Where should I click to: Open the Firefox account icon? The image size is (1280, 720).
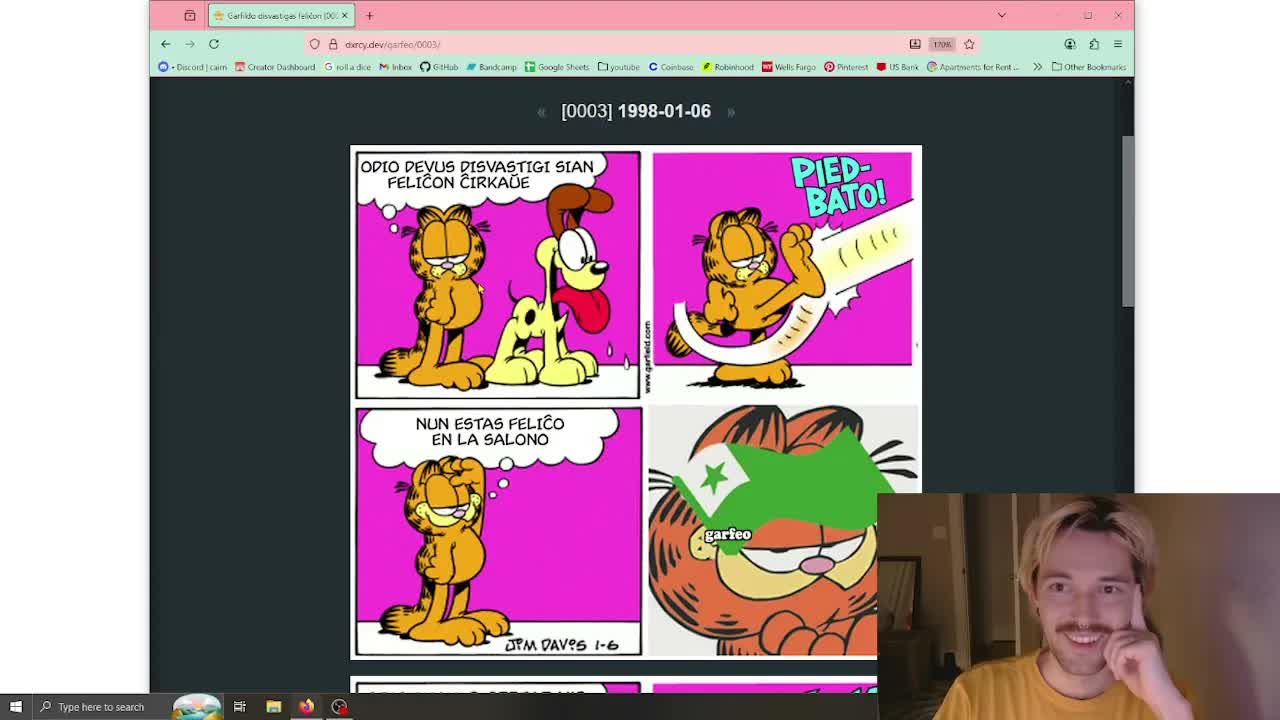[1070, 44]
